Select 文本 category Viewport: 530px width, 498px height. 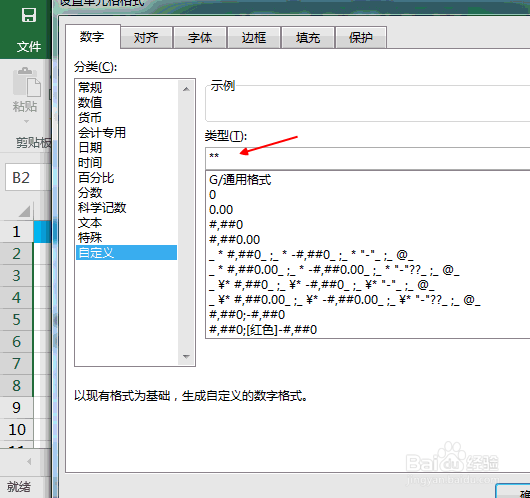(126, 222)
